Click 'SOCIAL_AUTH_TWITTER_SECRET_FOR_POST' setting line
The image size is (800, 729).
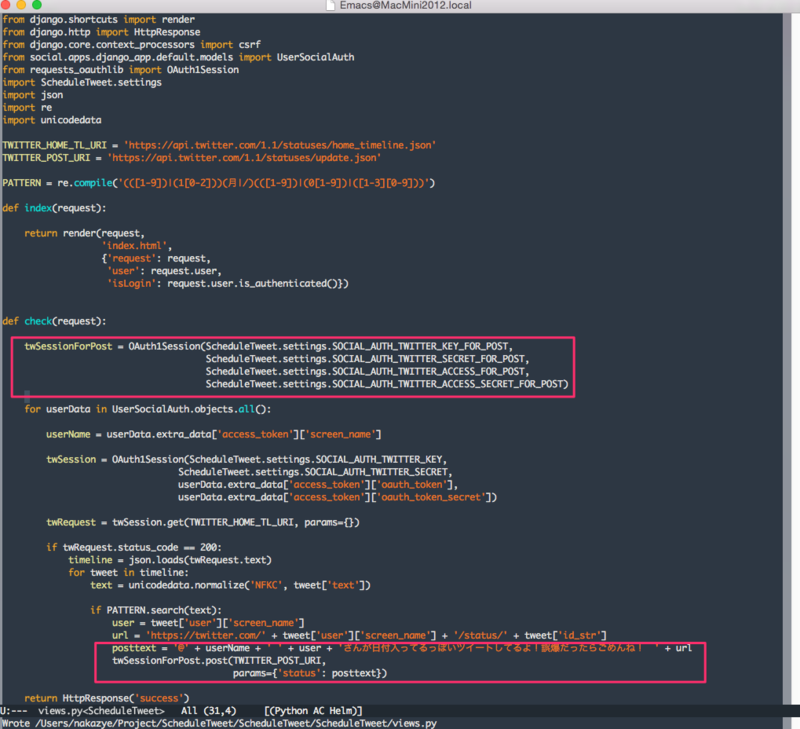coord(367,359)
